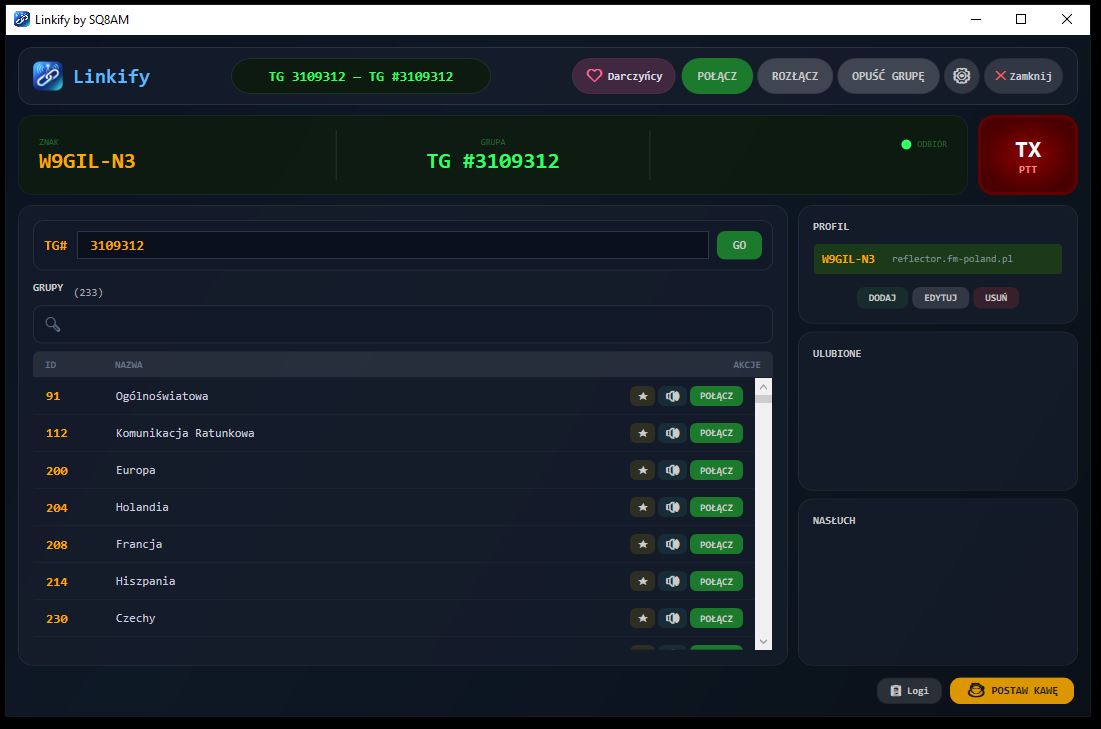Click the TG# number input field
1101x729 pixels.
(392, 245)
